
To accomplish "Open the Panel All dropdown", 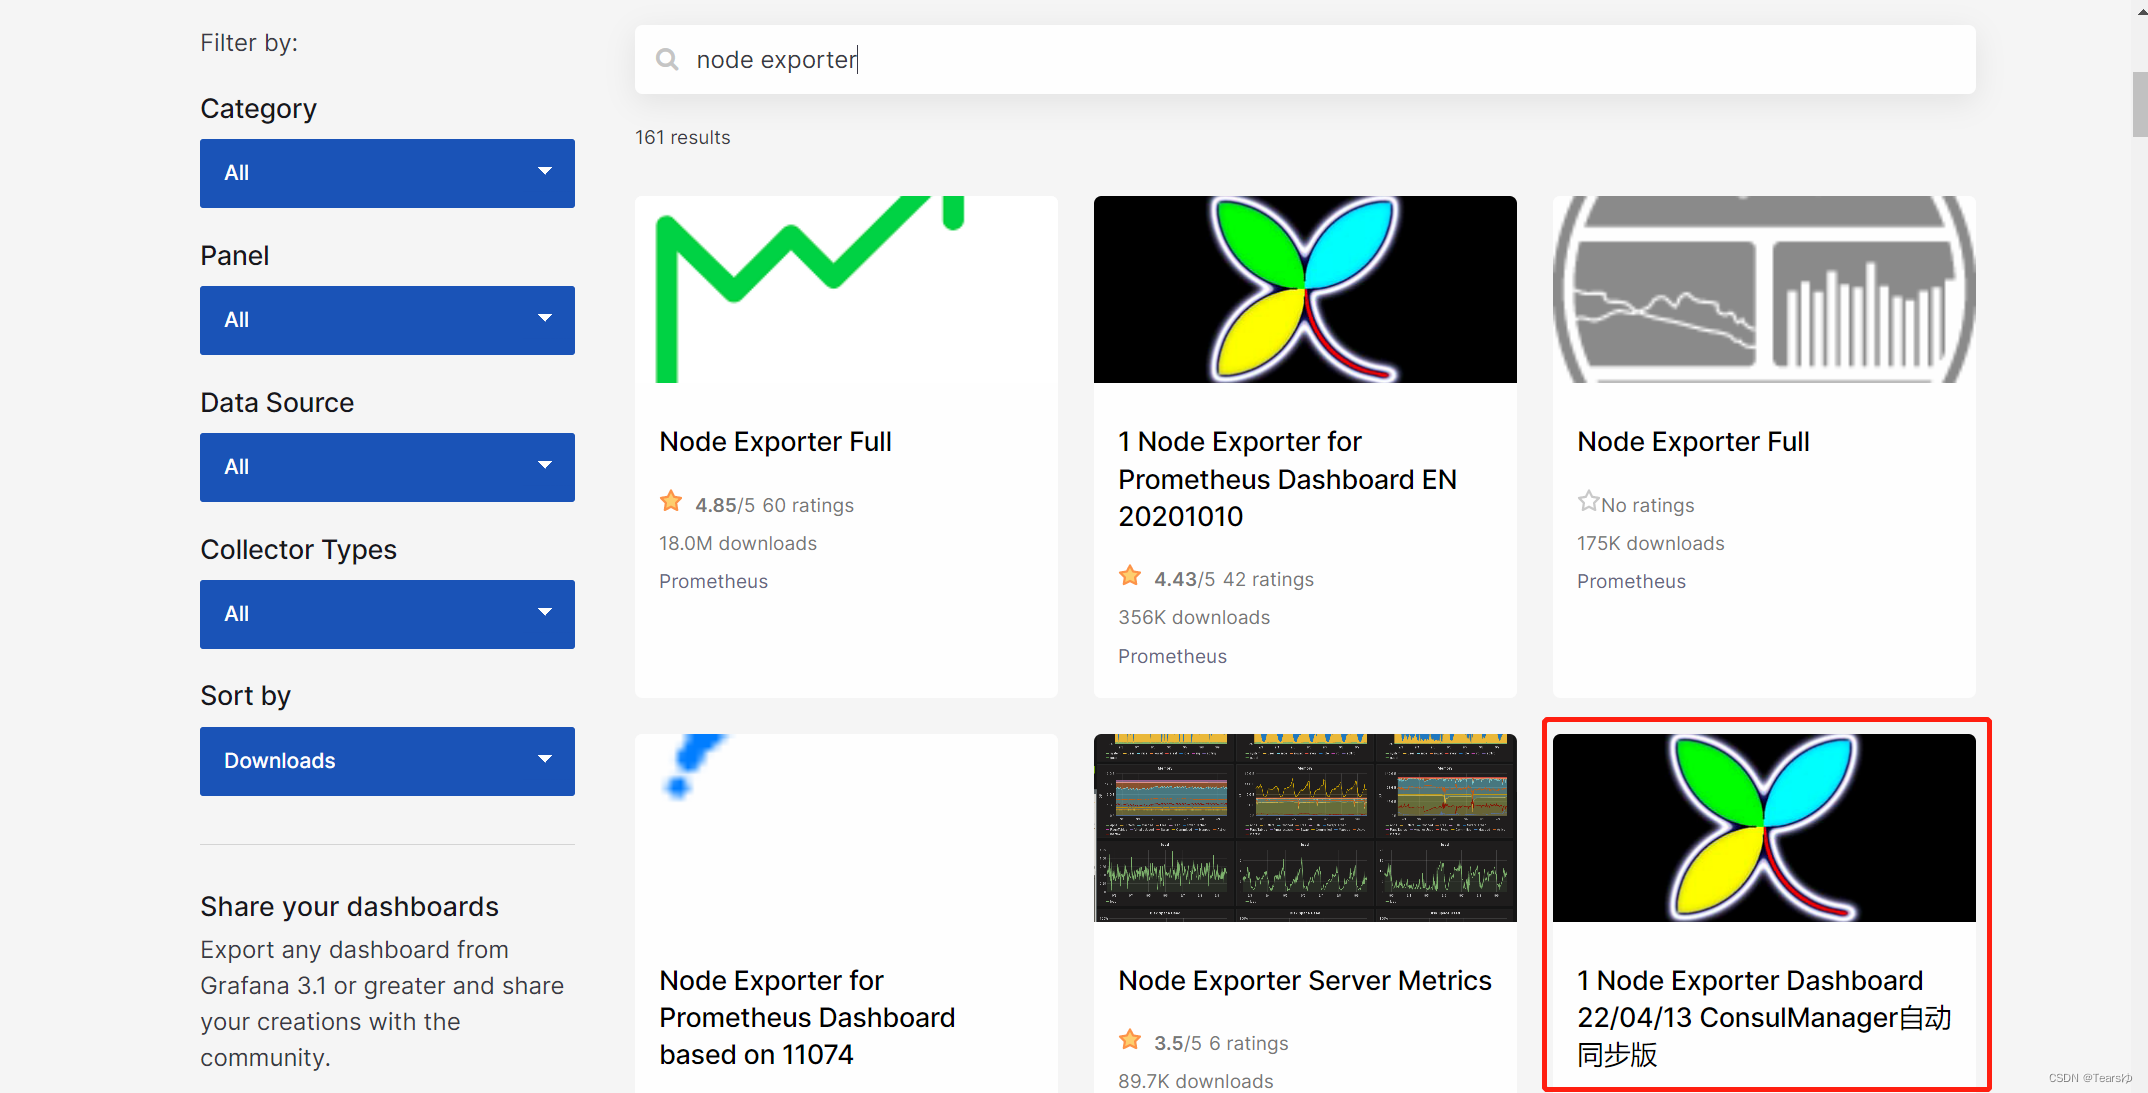I will [x=387, y=320].
